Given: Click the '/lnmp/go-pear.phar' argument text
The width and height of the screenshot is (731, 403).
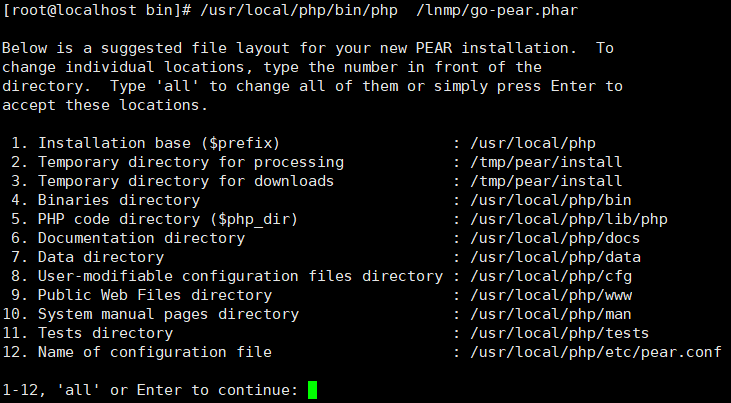Looking at the screenshot, I should 497,10.
